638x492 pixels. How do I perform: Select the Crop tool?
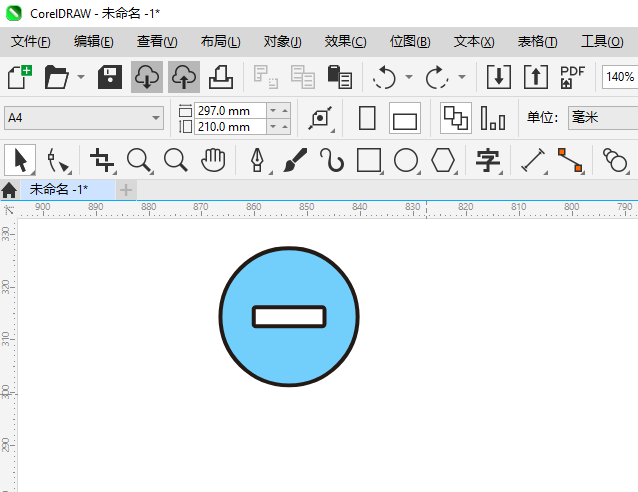click(102, 160)
